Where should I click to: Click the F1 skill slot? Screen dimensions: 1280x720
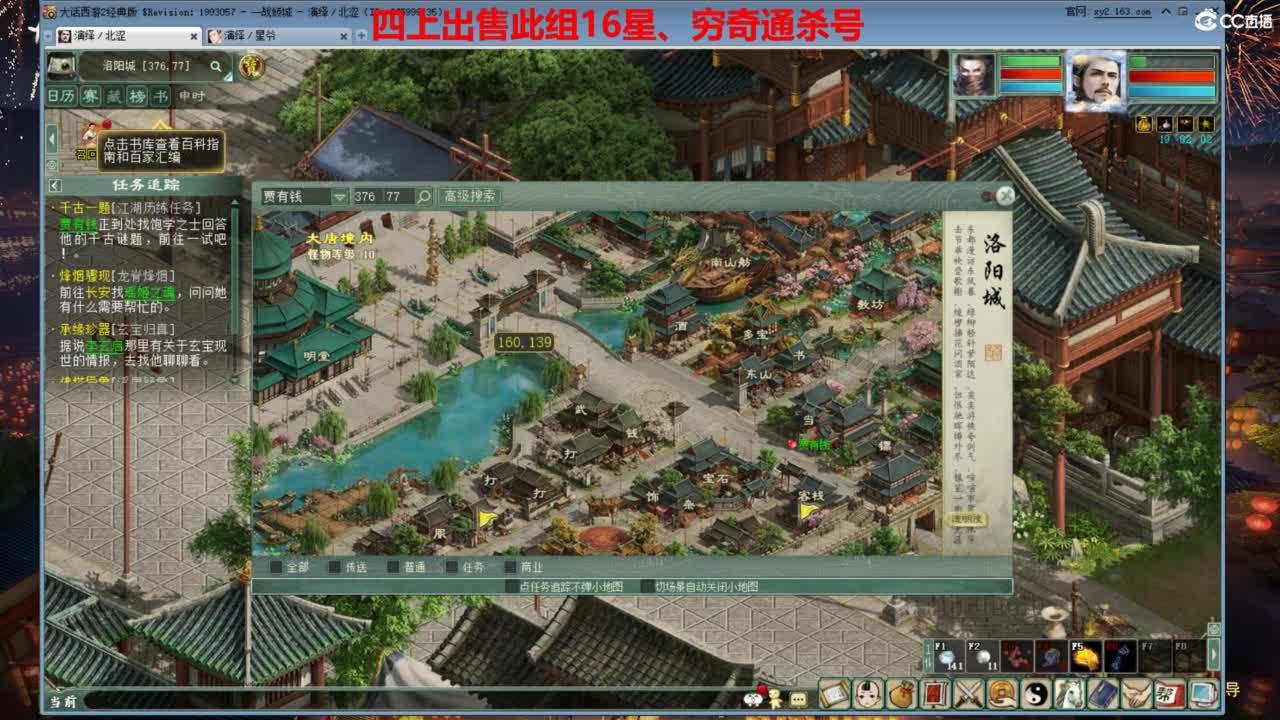[949, 656]
